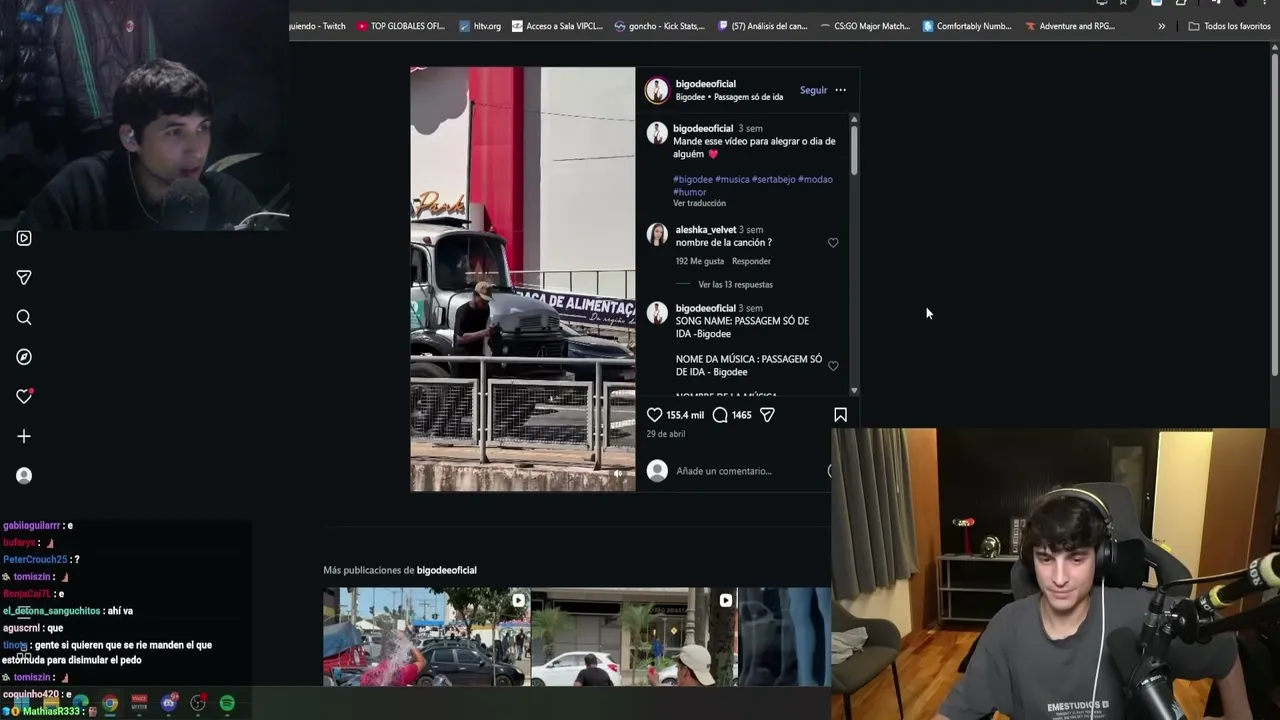
Task: Open profile avatar in Instagram sidebar
Action: (x=24, y=476)
